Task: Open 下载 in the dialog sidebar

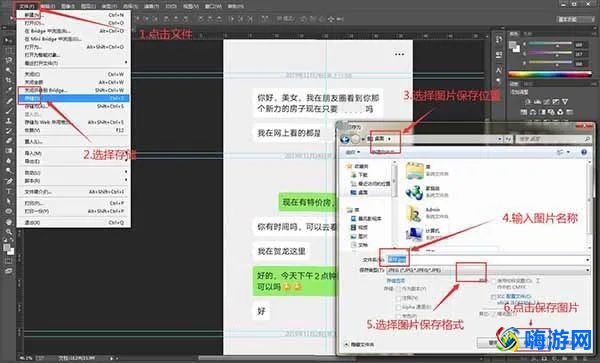Action: [x=359, y=175]
